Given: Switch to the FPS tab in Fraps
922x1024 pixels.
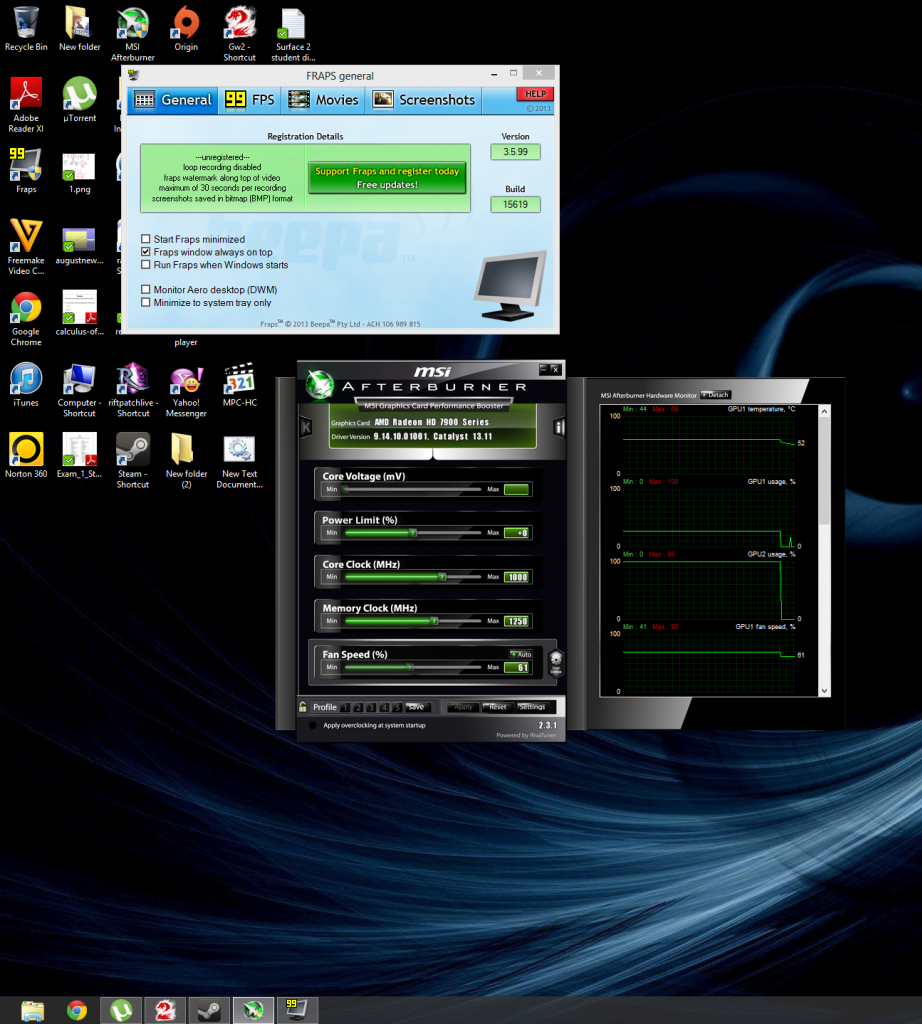Looking at the screenshot, I should [x=249, y=100].
